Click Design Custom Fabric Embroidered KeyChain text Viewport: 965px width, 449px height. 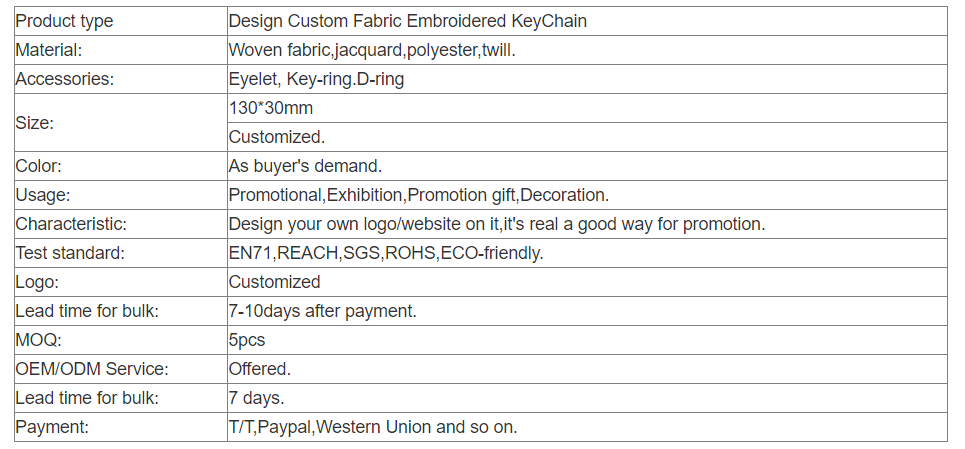[x=407, y=21]
